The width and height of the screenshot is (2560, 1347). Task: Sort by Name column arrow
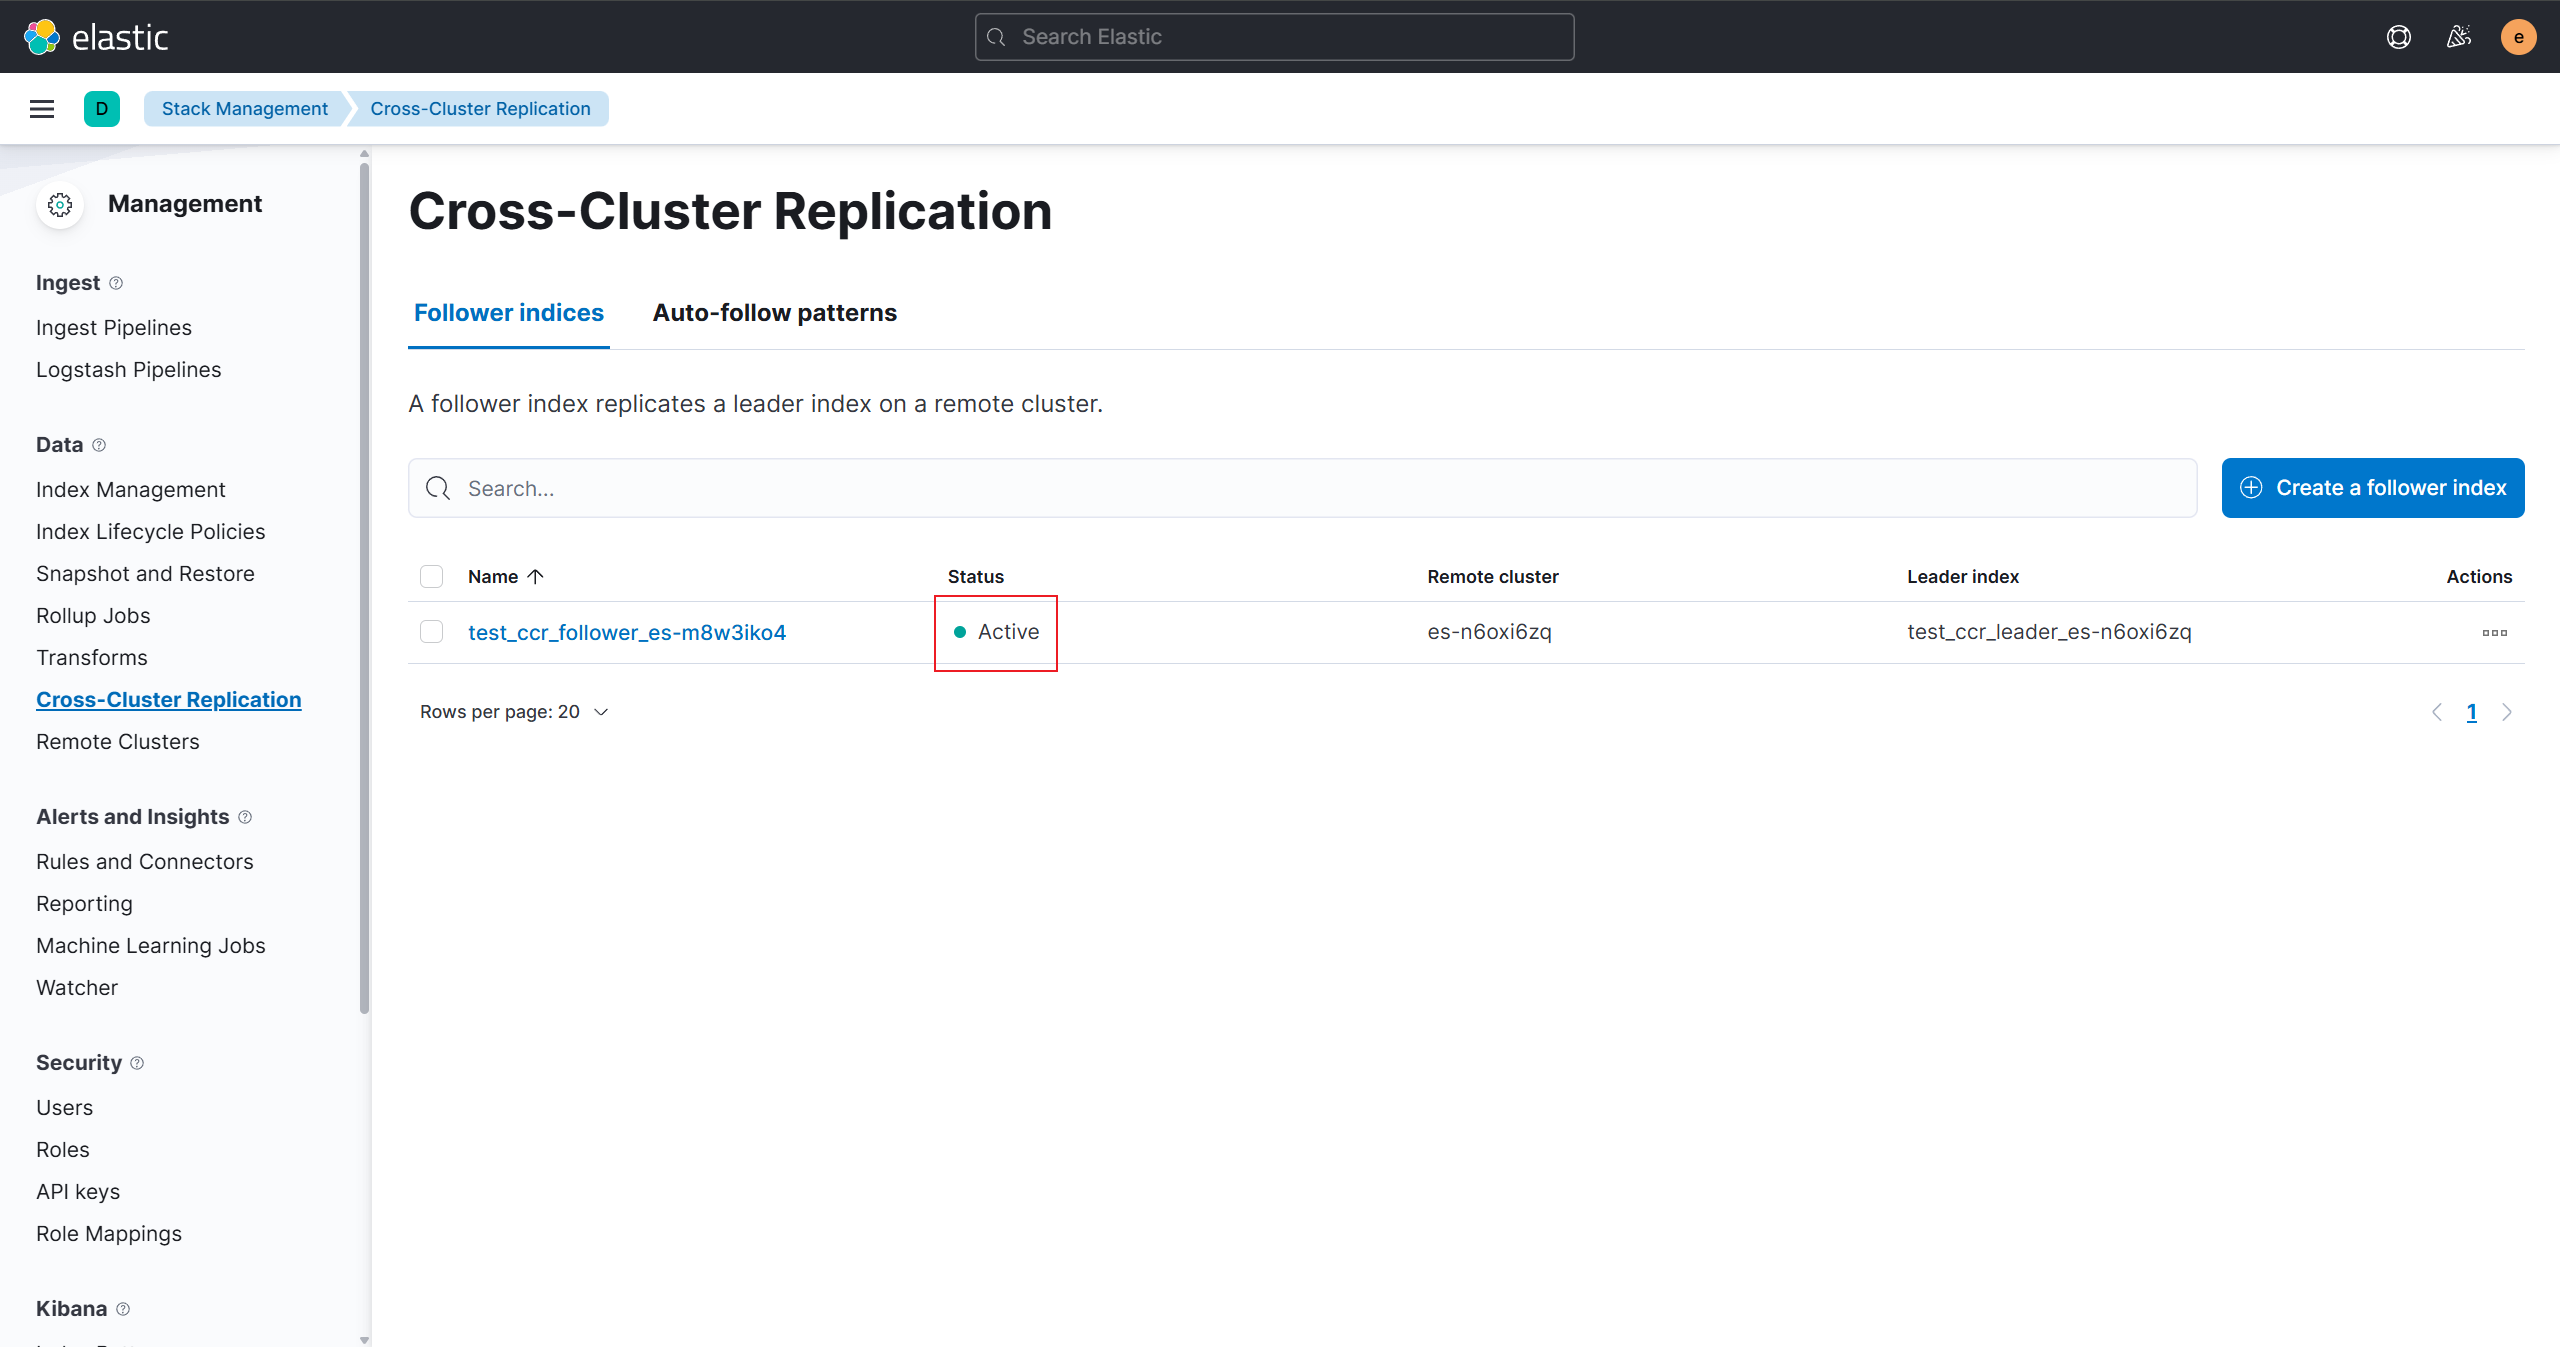pyautogui.click(x=536, y=577)
